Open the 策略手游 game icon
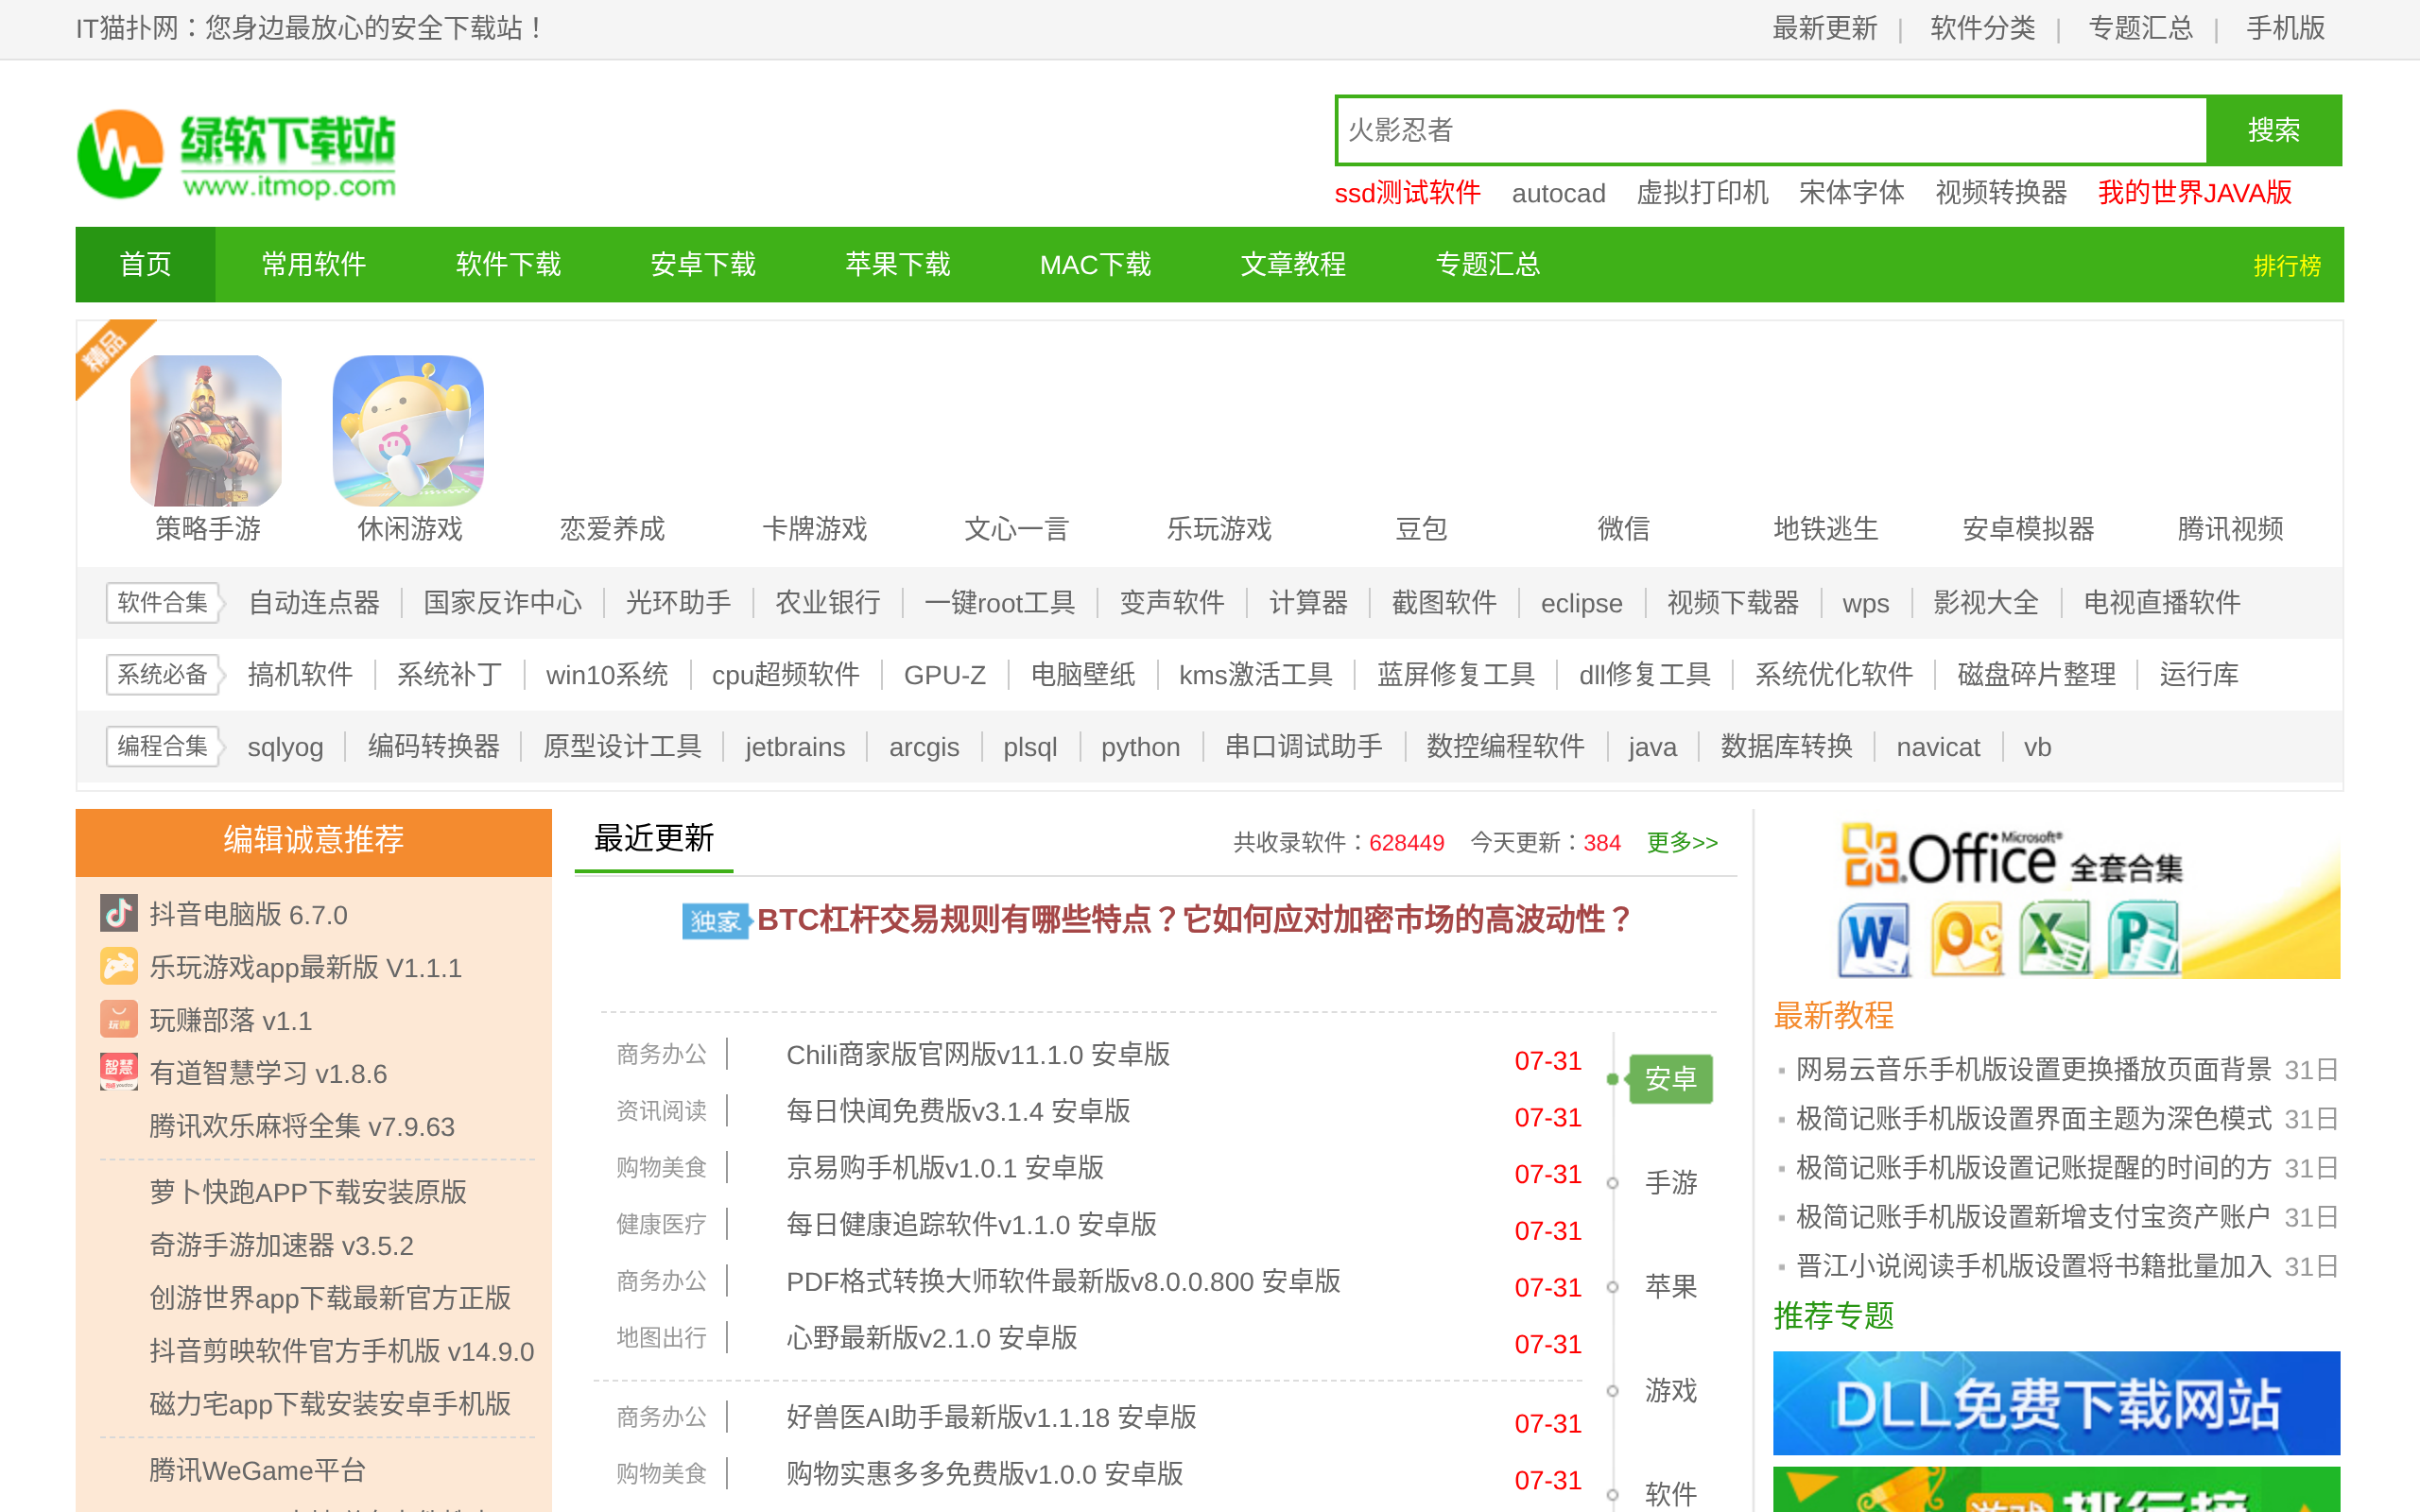Screen dimensions: 2420x1512 click(206, 430)
